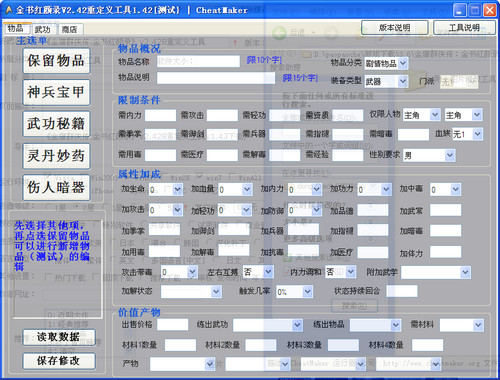
Task: Open the 性别要求 dropdown
Action: (429, 155)
